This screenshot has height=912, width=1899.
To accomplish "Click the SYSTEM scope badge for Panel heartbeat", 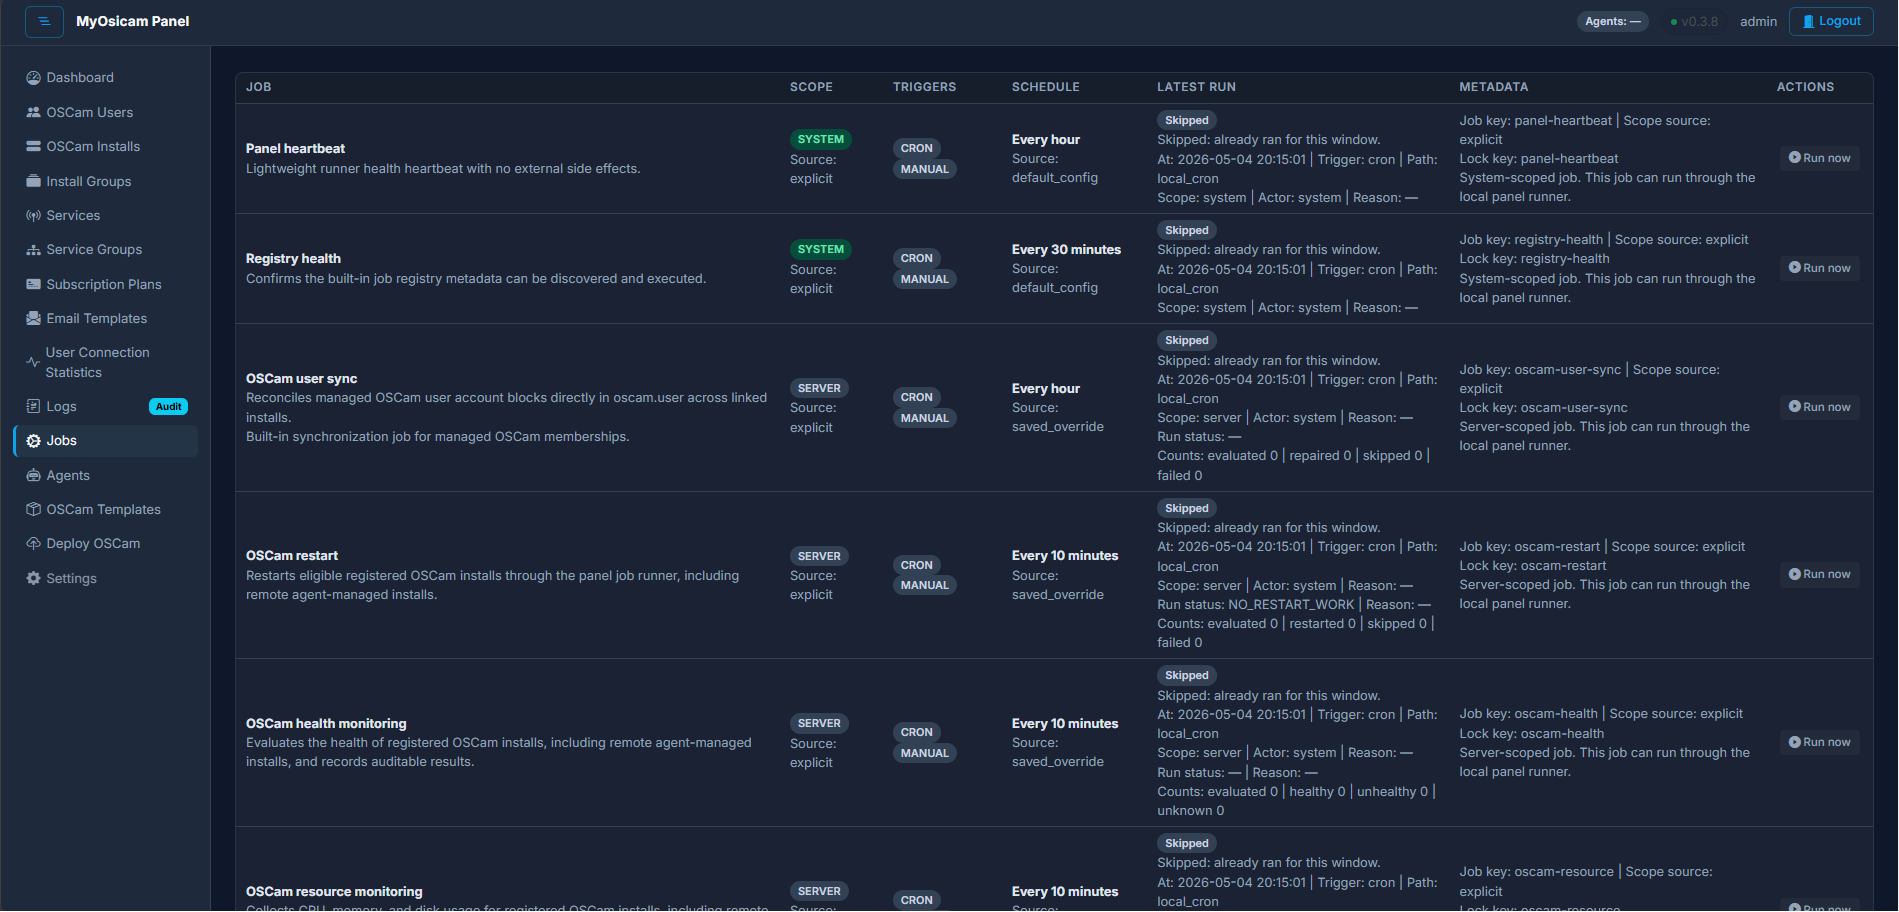I will point(820,139).
